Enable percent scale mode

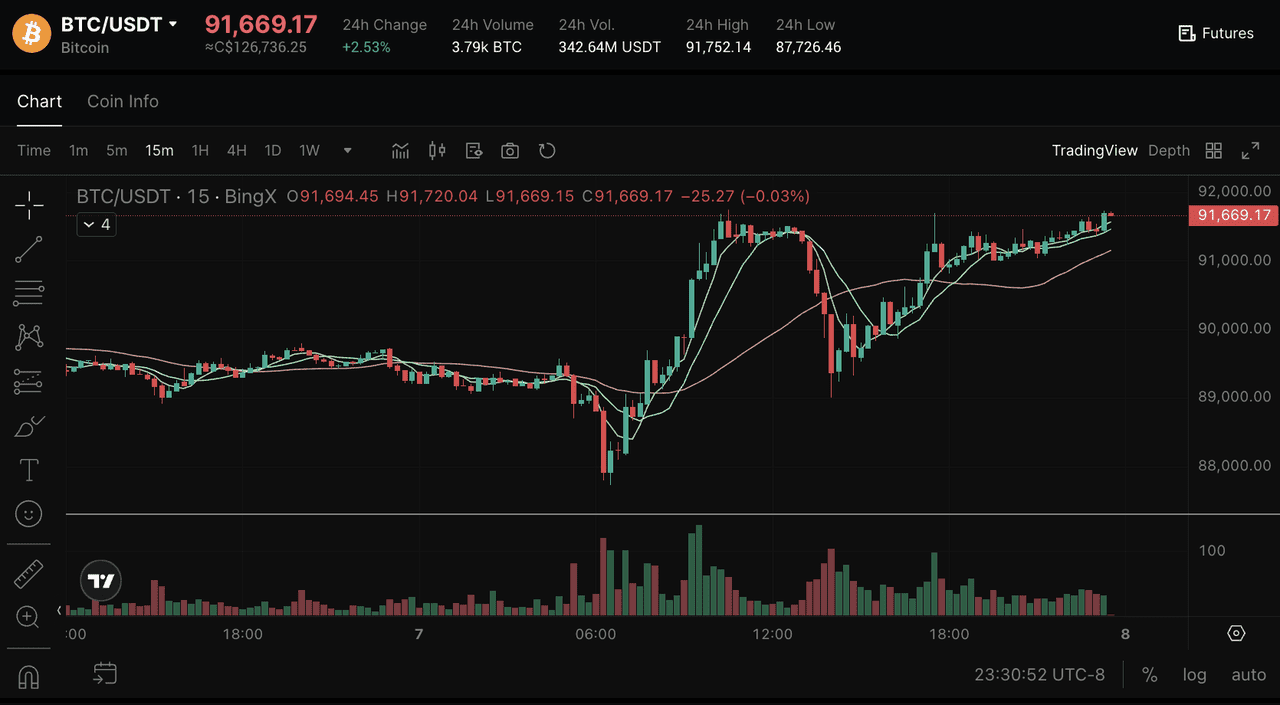pyautogui.click(x=1150, y=675)
